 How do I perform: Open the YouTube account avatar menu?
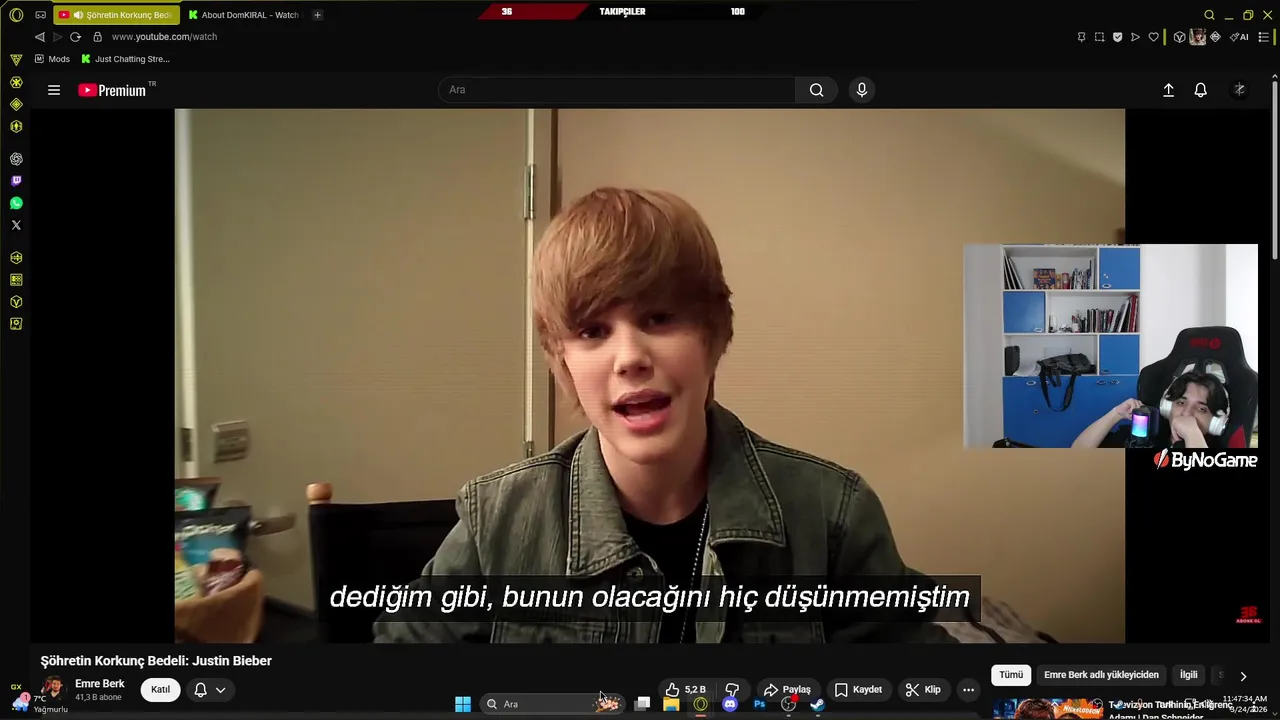click(1239, 90)
